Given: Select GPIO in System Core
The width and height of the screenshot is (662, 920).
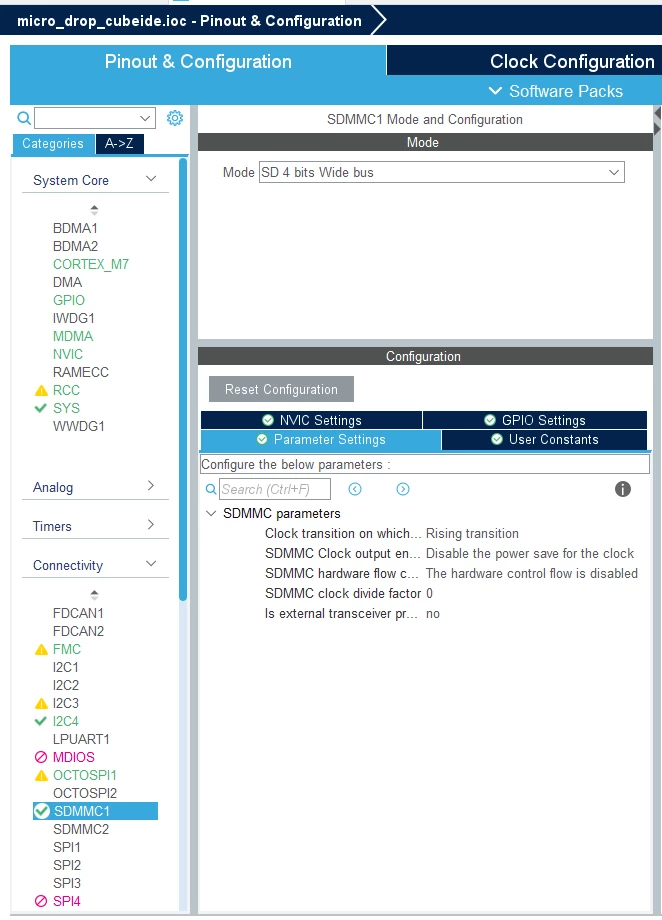Looking at the screenshot, I should [x=69, y=300].
